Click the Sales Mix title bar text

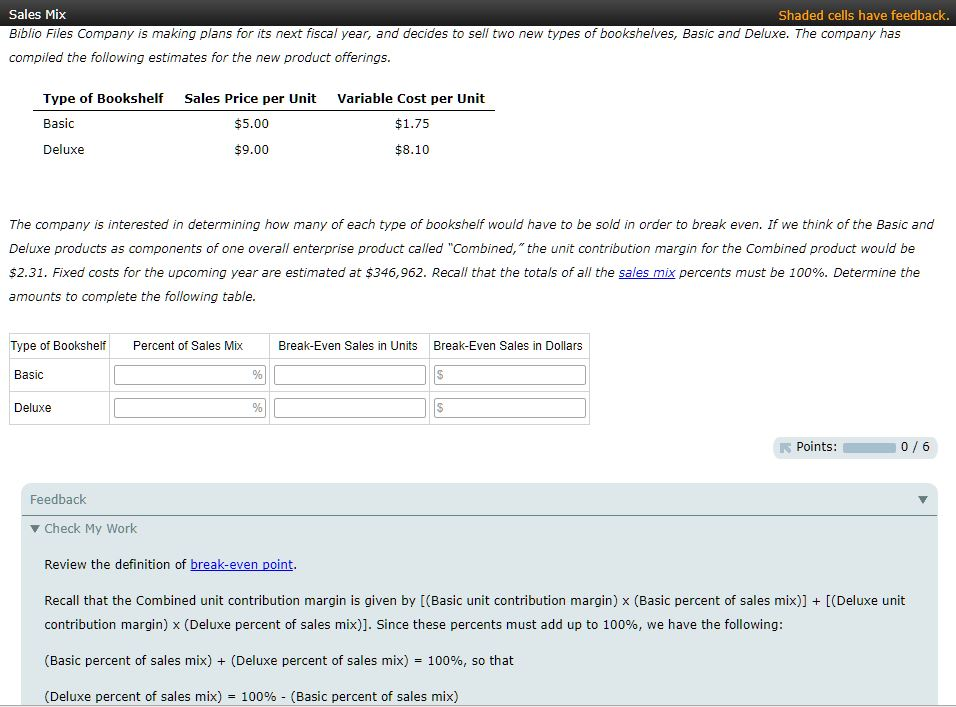tap(37, 14)
